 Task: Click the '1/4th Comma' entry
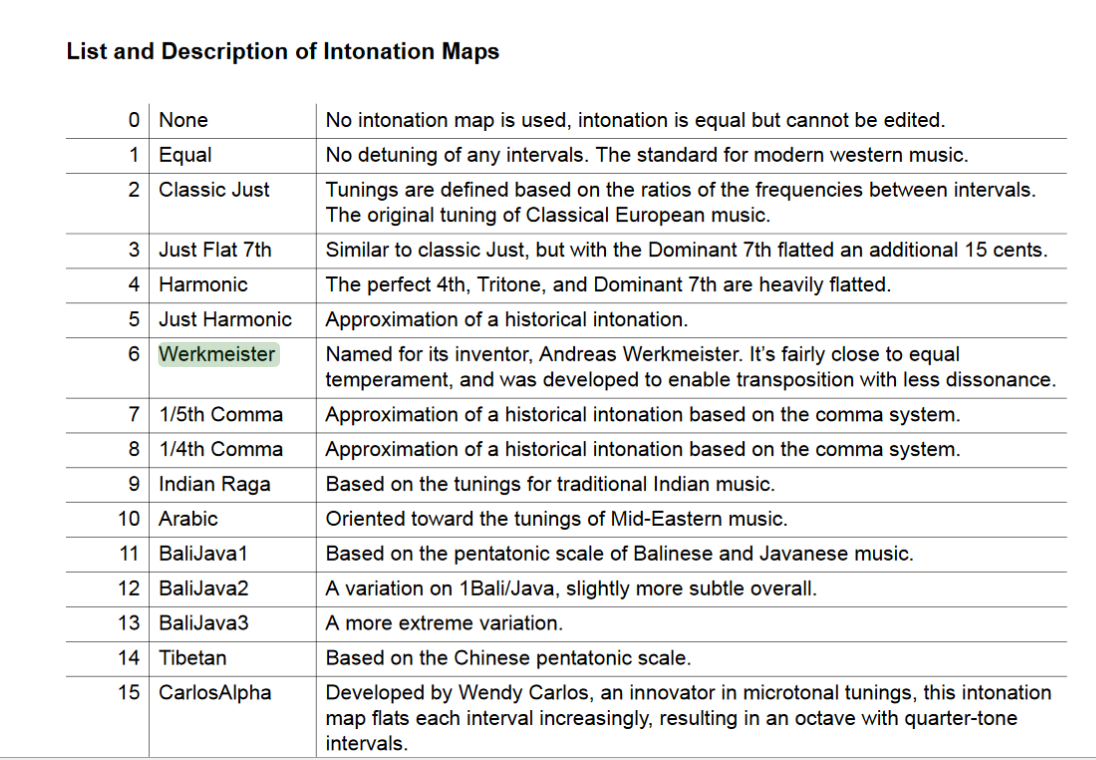[x=220, y=449]
